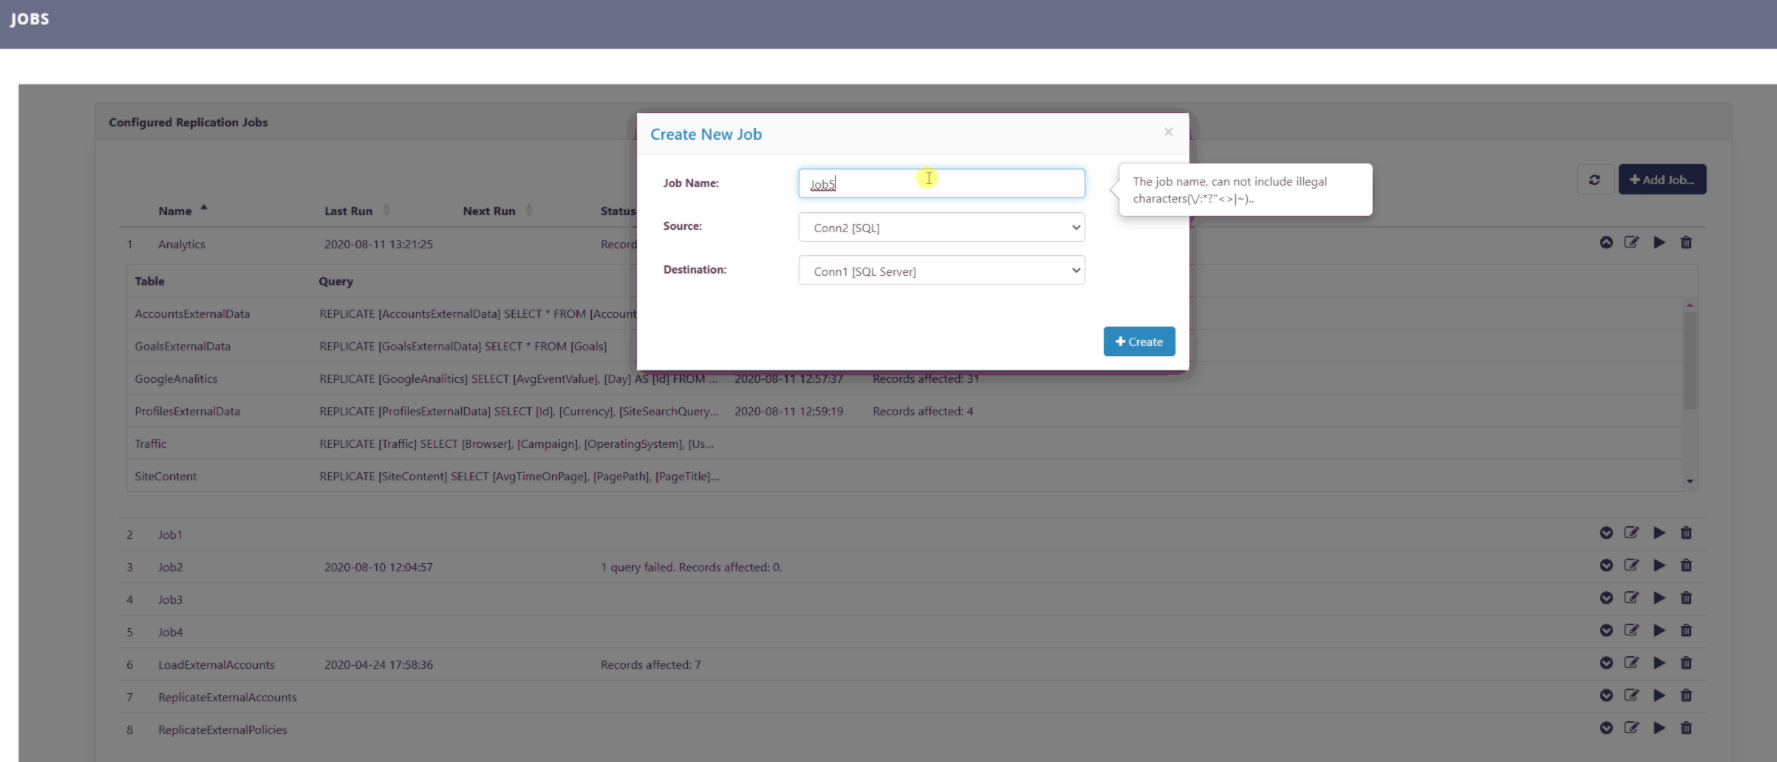Image resolution: width=1777 pixels, height=762 pixels.
Task: Open the Source connection dropdown
Action: click(x=941, y=228)
